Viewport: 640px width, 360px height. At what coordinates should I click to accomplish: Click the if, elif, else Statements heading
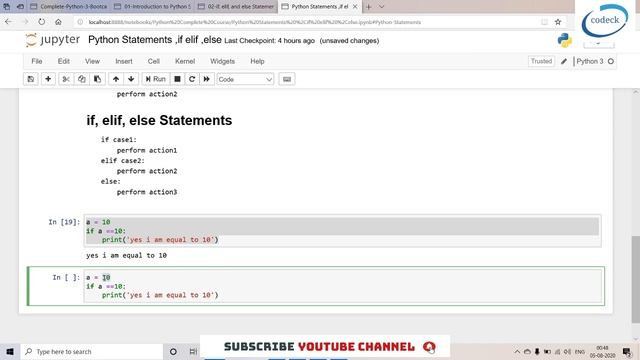pyautogui.click(x=159, y=120)
